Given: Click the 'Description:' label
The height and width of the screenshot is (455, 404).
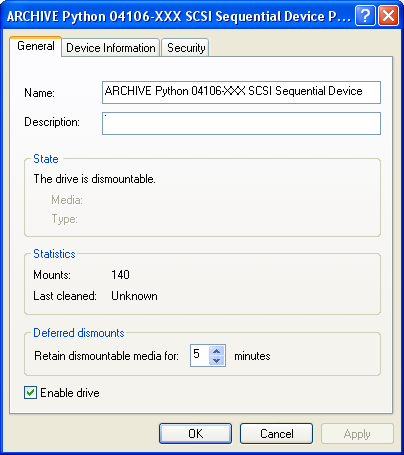Looking at the screenshot, I should click(x=52, y=122).
